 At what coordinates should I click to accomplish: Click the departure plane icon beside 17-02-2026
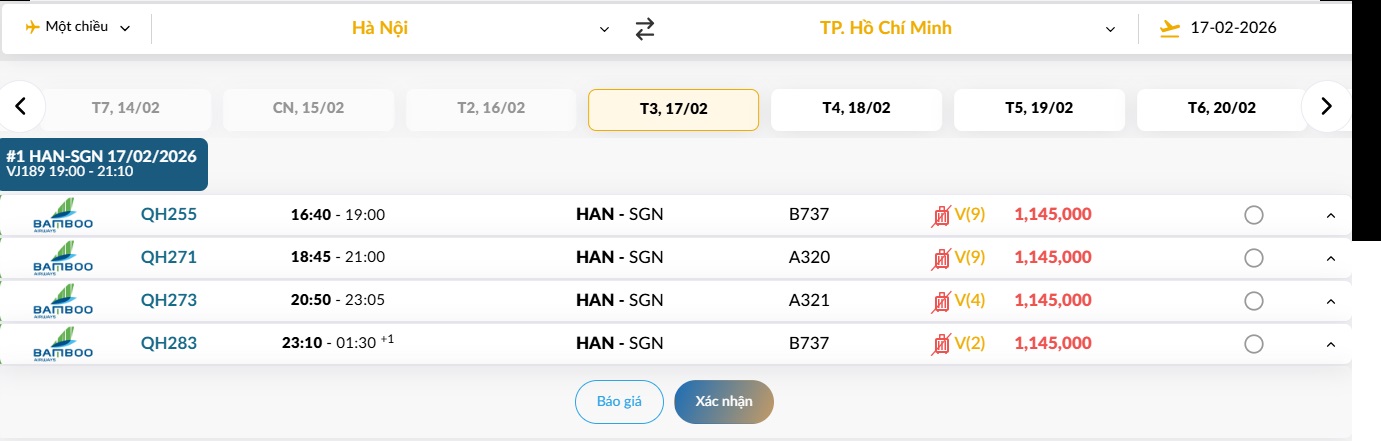click(1169, 29)
